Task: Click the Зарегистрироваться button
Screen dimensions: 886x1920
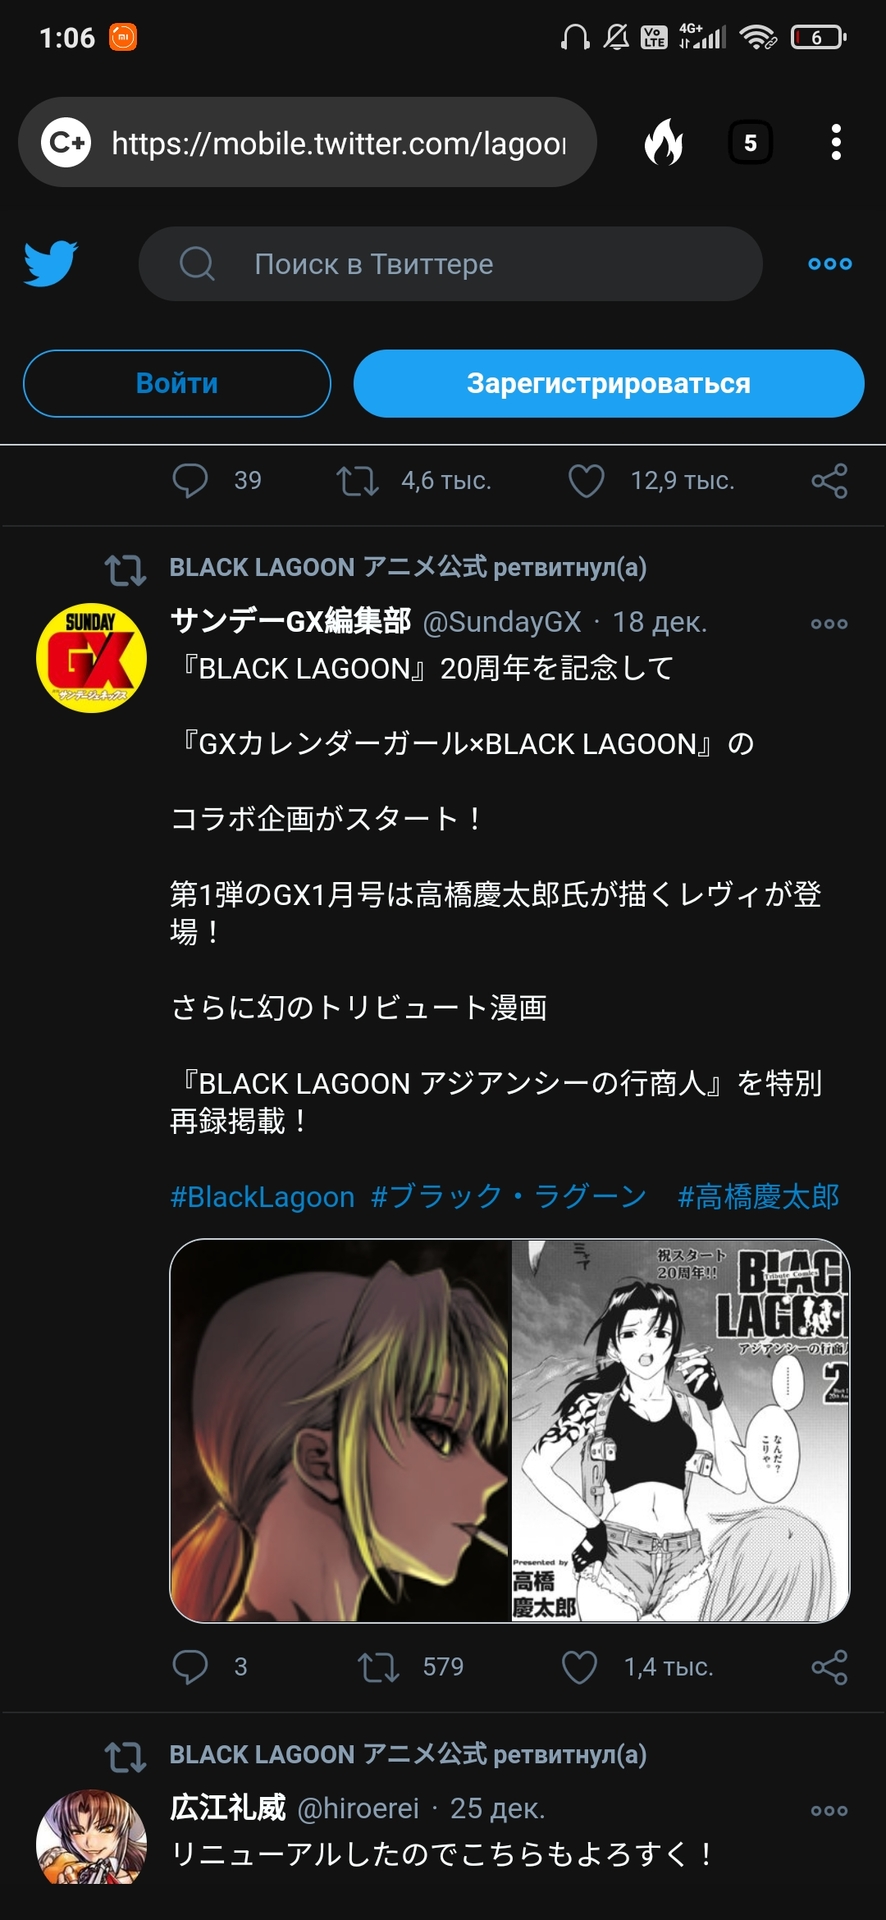Action: tap(608, 383)
